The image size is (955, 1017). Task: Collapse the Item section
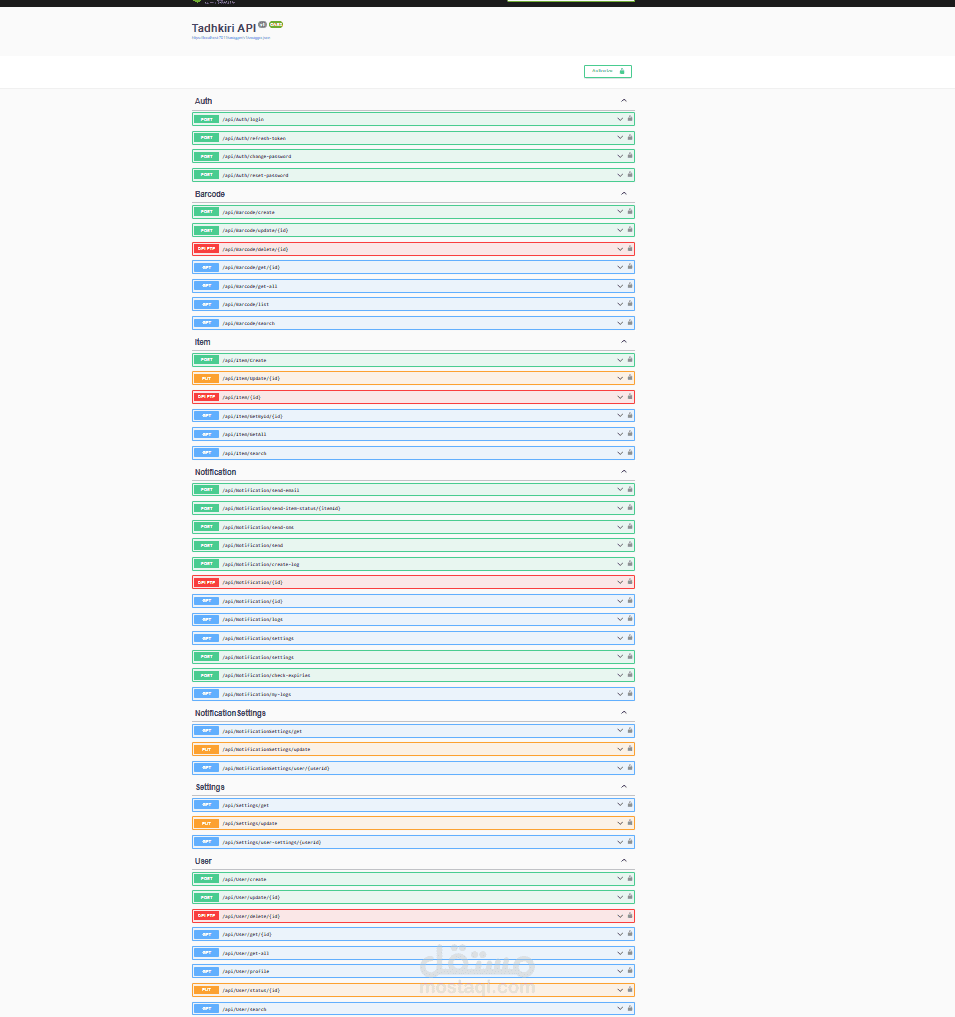click(x=623, y=341)
